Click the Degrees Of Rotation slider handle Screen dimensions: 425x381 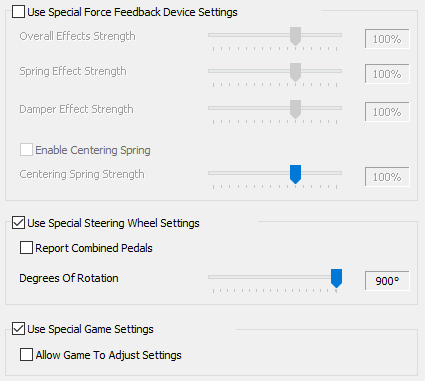[336, 278]
